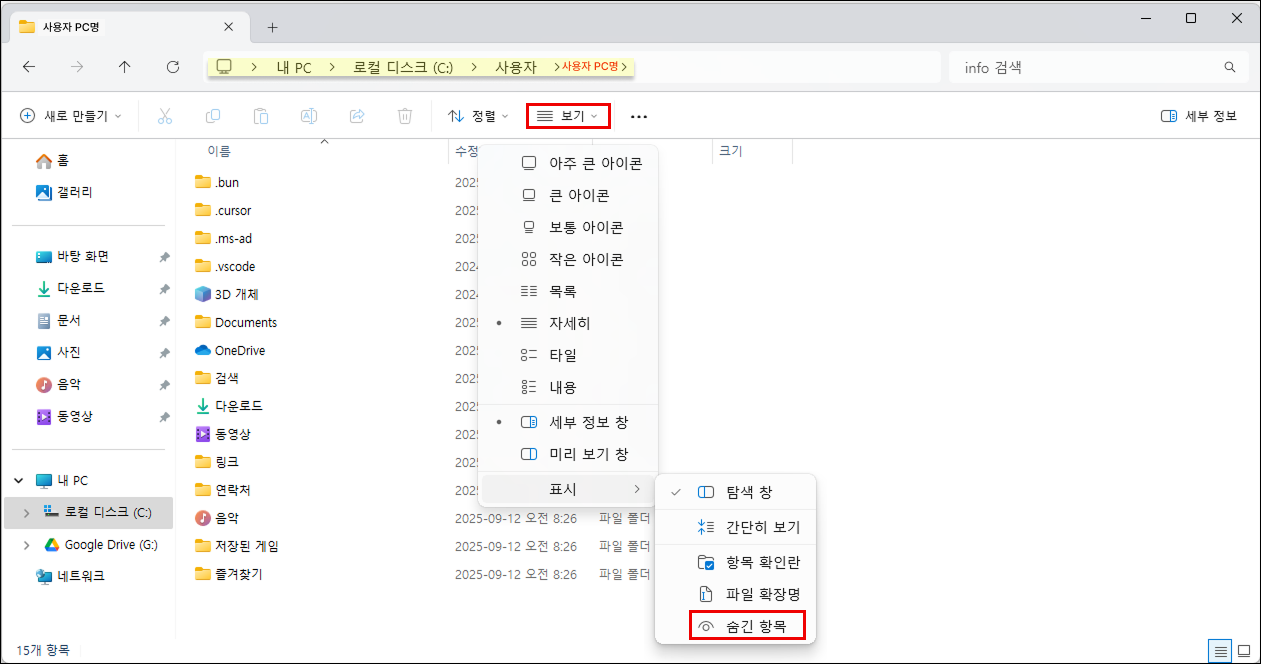The height and width of the screenshot is (664, 1261).
Task: Click the Up arrow navigation icon
Action: point(124,67)
